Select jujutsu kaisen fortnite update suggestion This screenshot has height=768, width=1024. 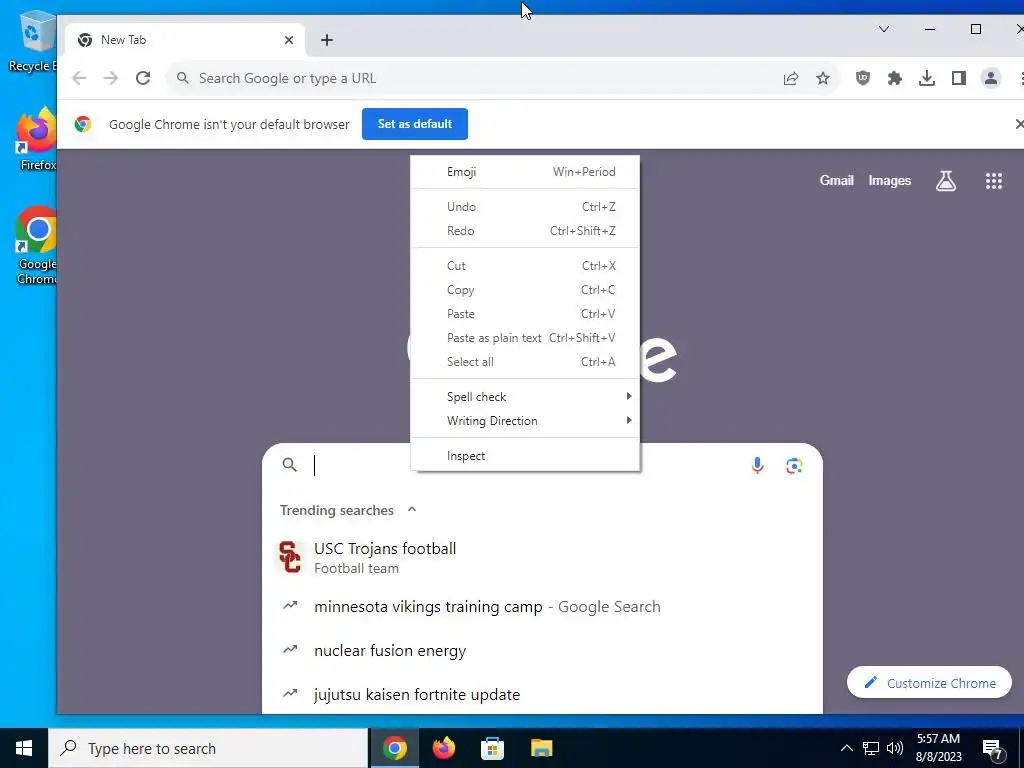tap(542, 694)
